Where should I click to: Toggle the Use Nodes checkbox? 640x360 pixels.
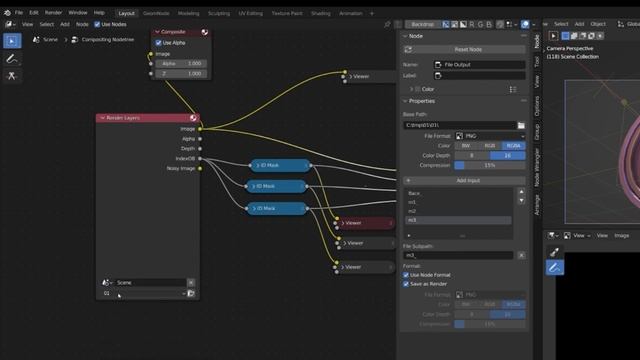[x=97, y=24]
